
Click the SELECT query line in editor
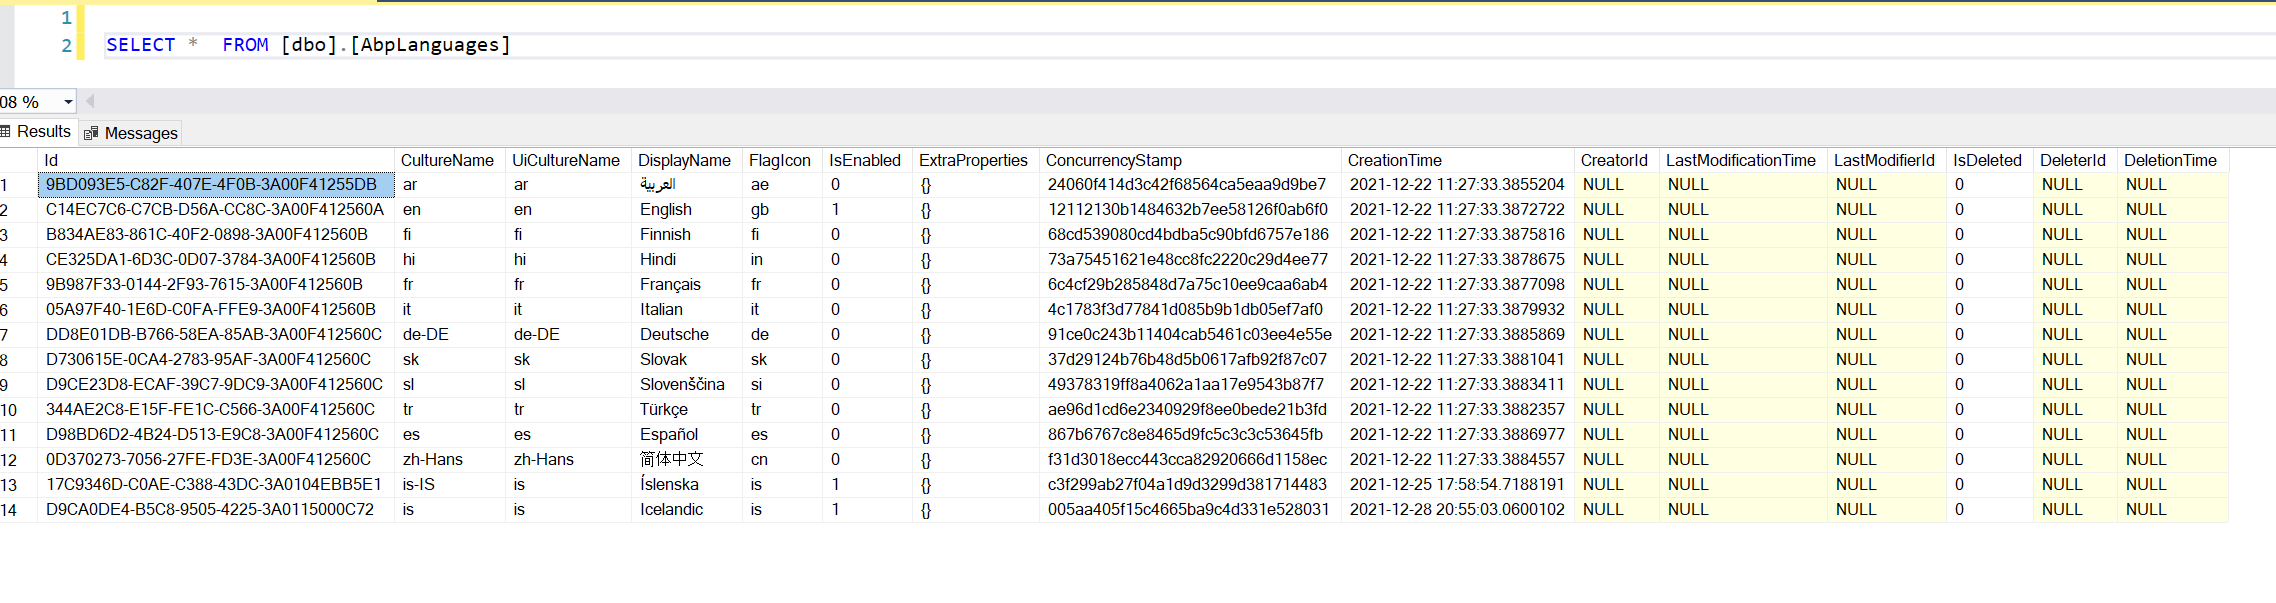coord(308,45)
